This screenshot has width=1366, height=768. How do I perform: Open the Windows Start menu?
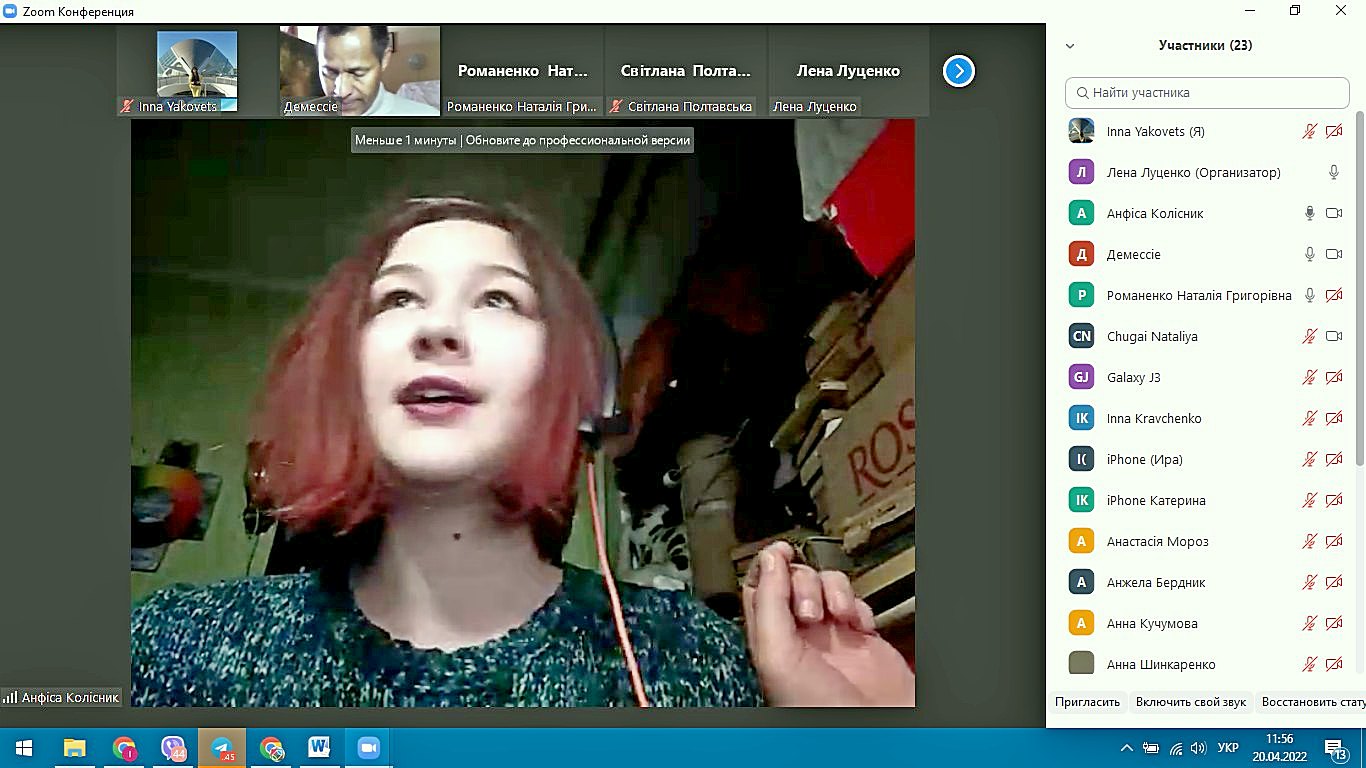(24, 747)
